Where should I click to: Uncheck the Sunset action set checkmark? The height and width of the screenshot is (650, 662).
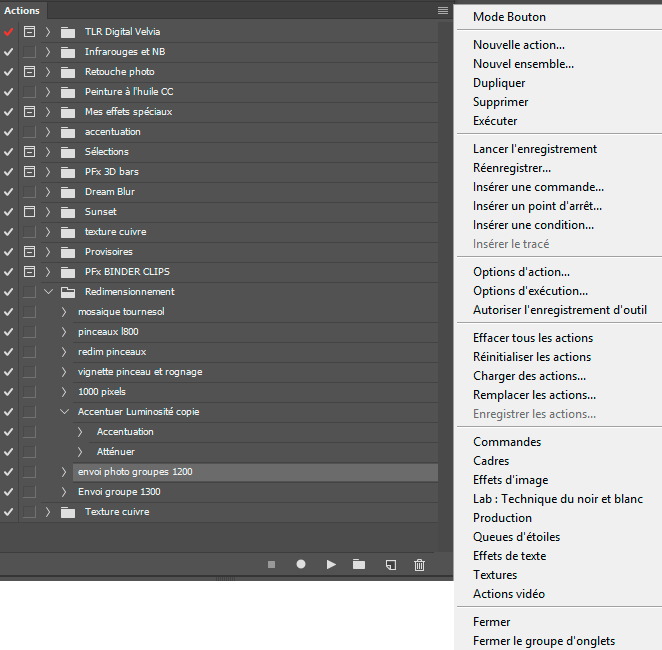[9, 212]
